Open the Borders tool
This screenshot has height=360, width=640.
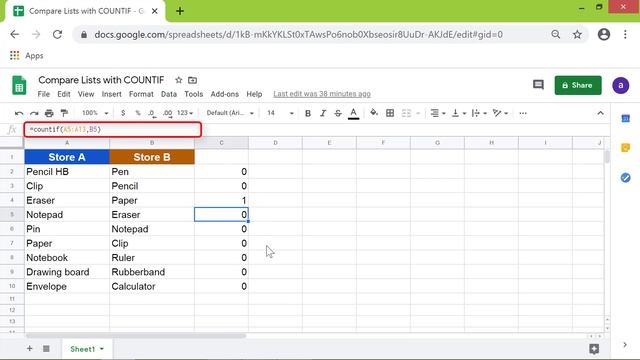click(390, 113)
